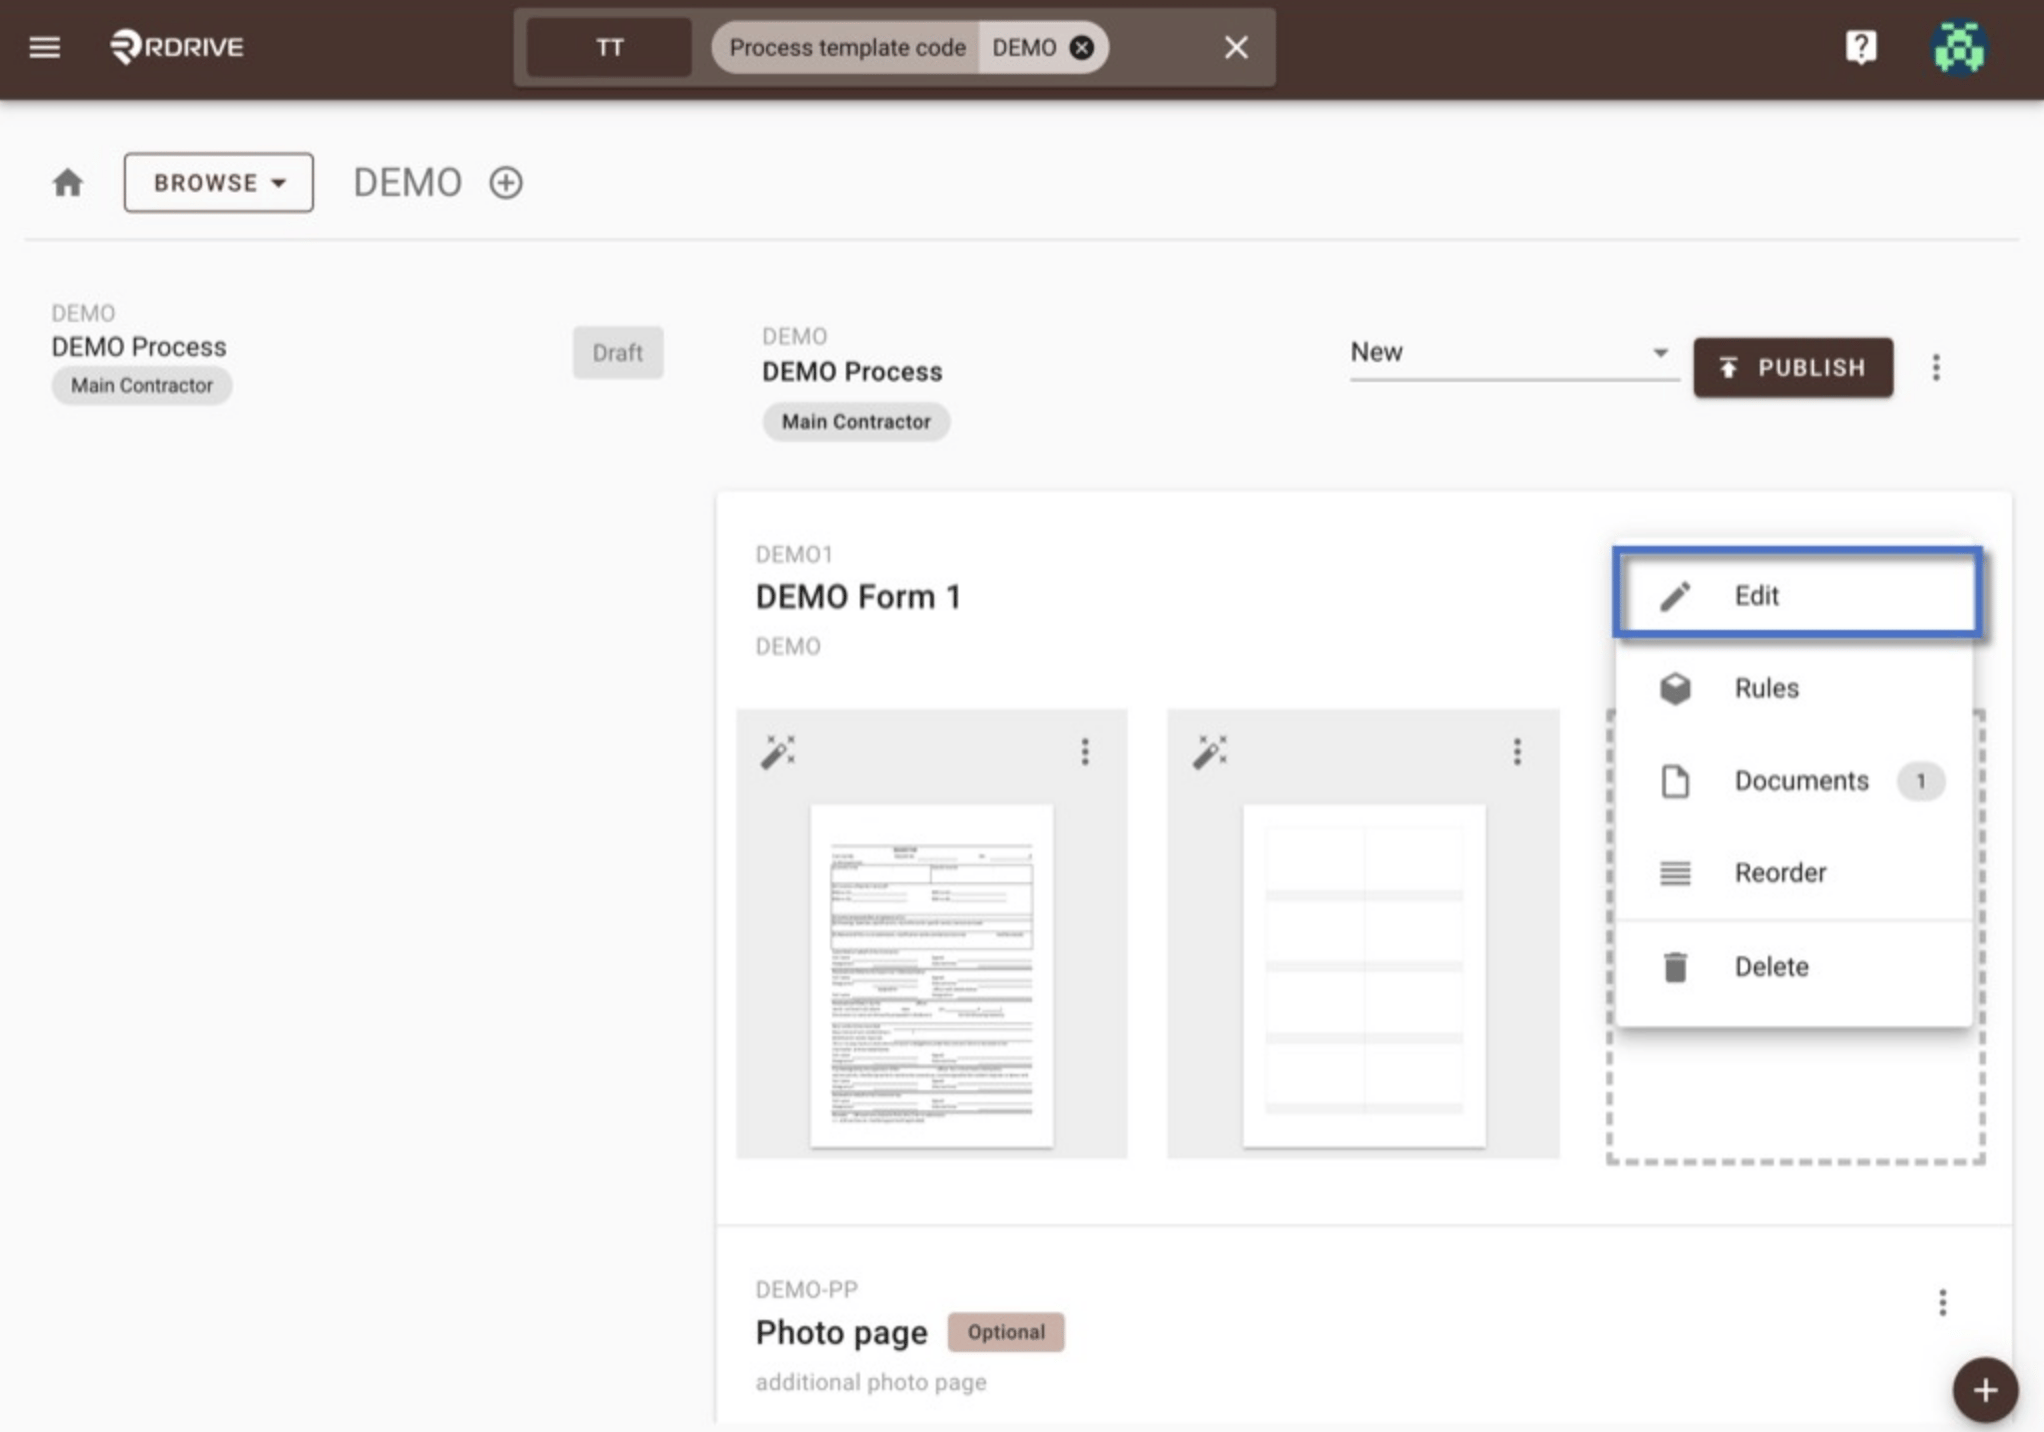This screenshot has height=1432, width=2044.
Task: Click the Process template code chip label
Action: tap(847, 47)
